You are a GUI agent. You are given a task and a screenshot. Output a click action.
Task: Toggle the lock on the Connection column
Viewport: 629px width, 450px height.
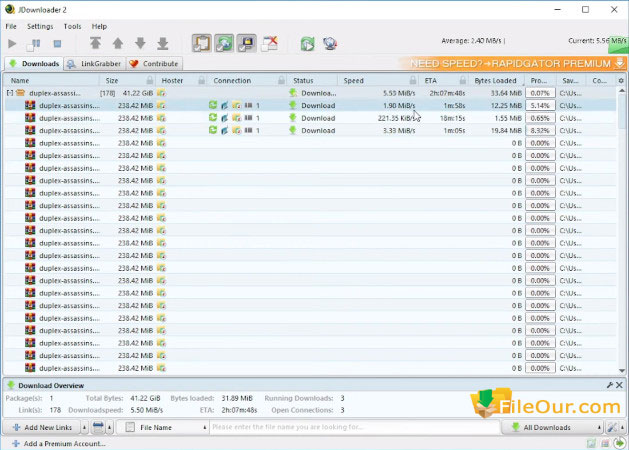pos(281,80)
